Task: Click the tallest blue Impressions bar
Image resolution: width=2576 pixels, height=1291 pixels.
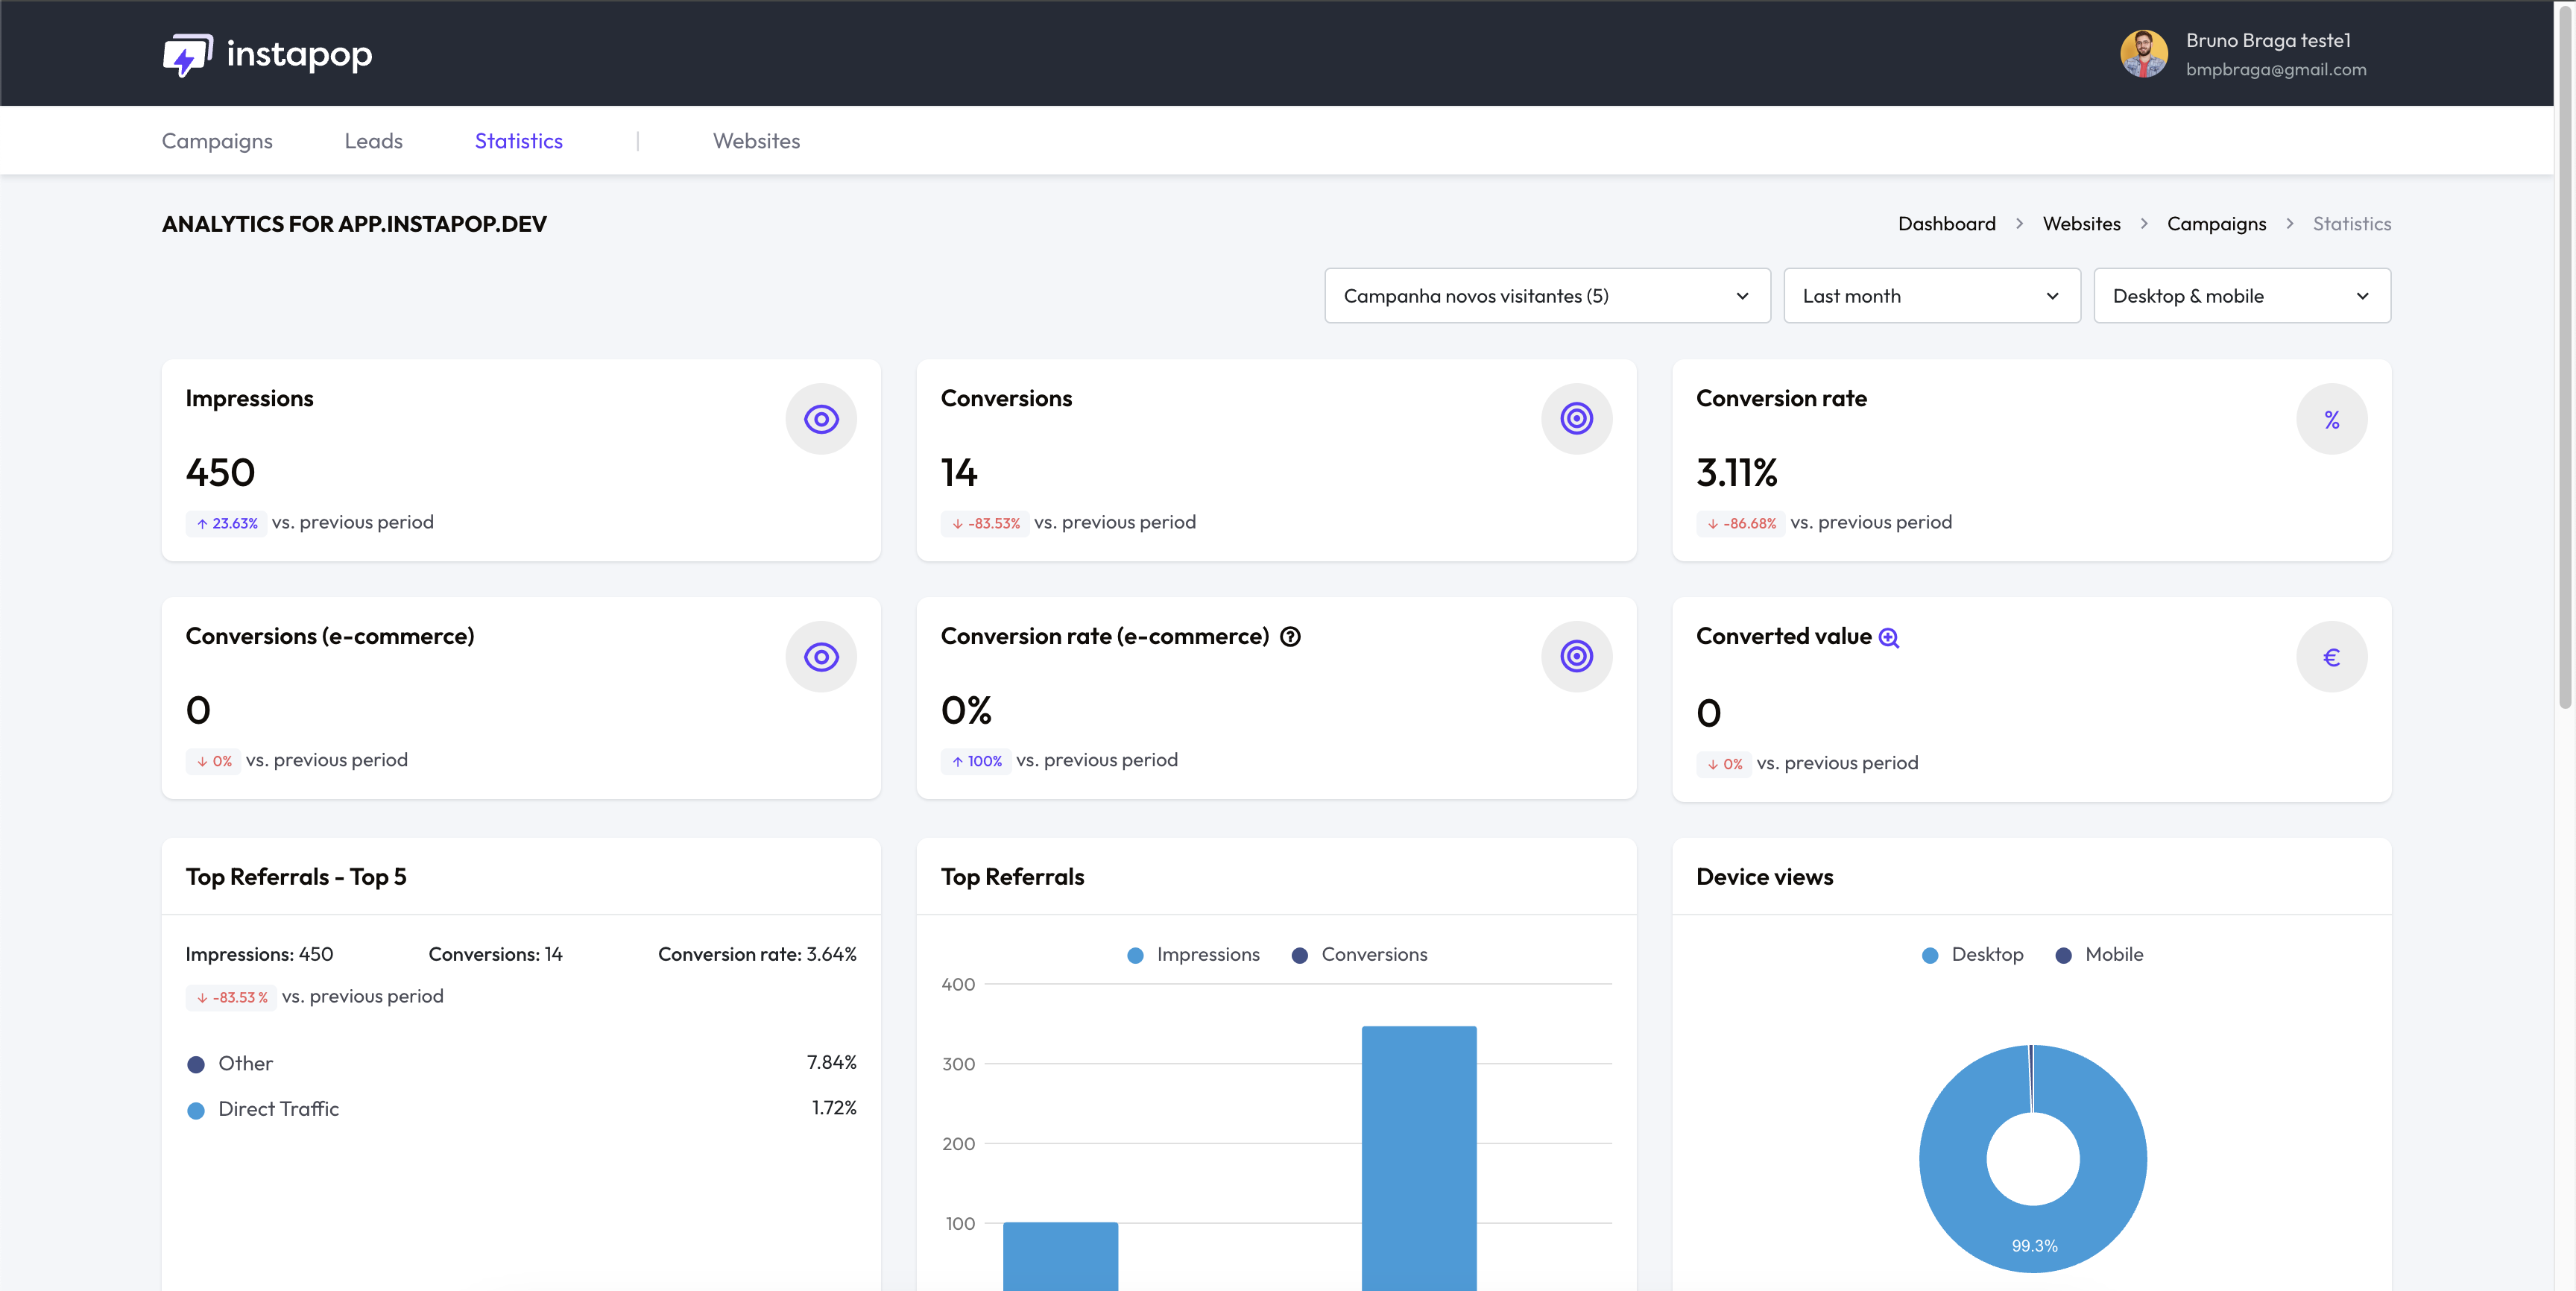Action: point(1418,1158)
